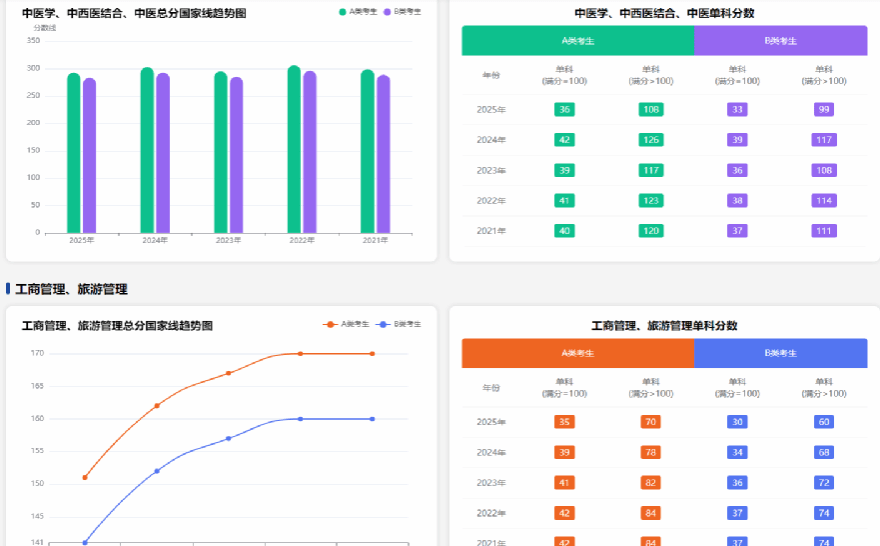The image size is (880, 546).
Task: Select the purple B类考生 table header tab
Action: (780, 41)
